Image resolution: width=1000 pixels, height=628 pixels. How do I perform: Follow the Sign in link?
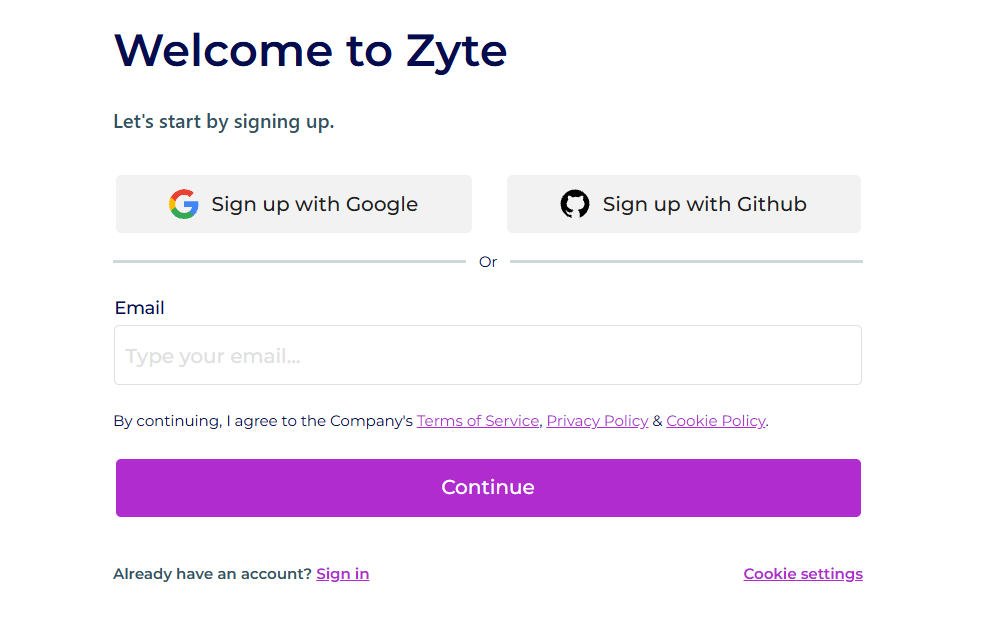coord(342,574)
